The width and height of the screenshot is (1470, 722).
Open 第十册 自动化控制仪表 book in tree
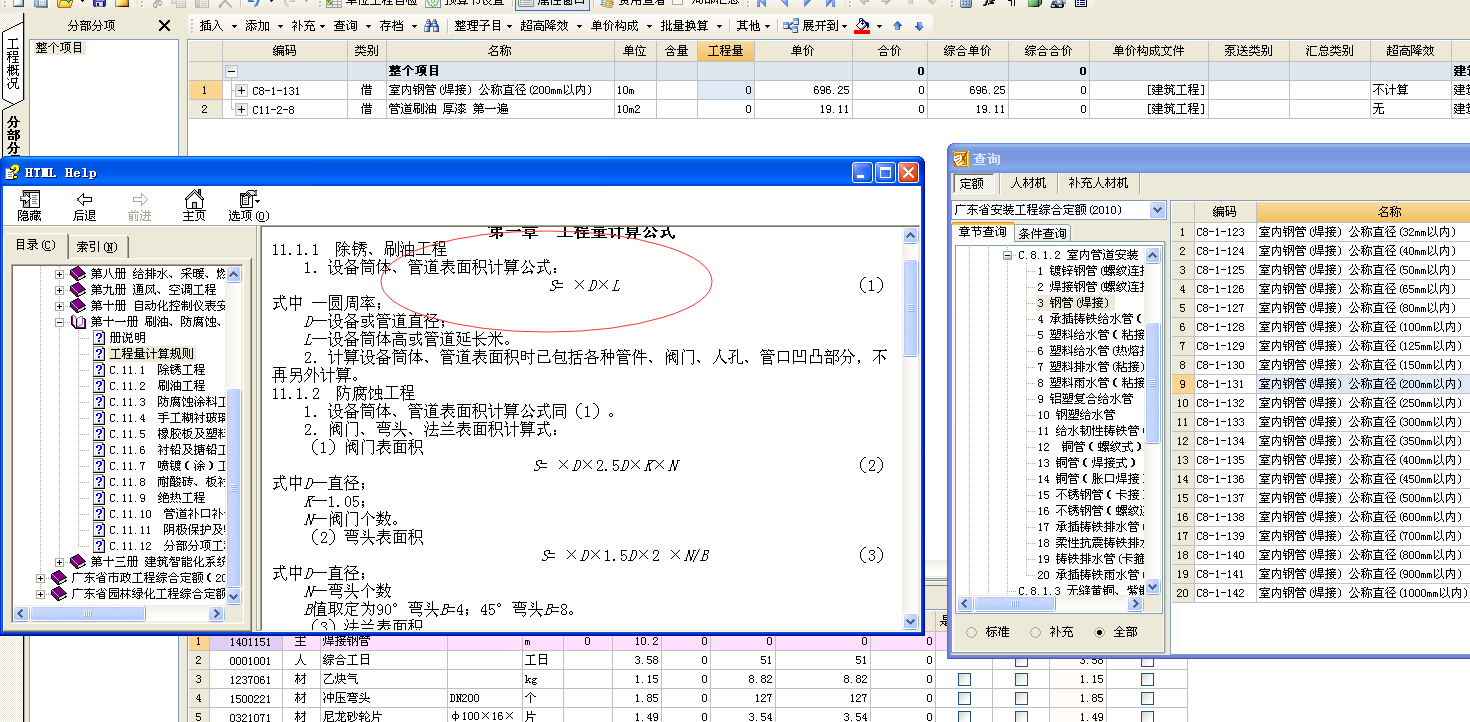pyautogui.click(x=78, y=306)
